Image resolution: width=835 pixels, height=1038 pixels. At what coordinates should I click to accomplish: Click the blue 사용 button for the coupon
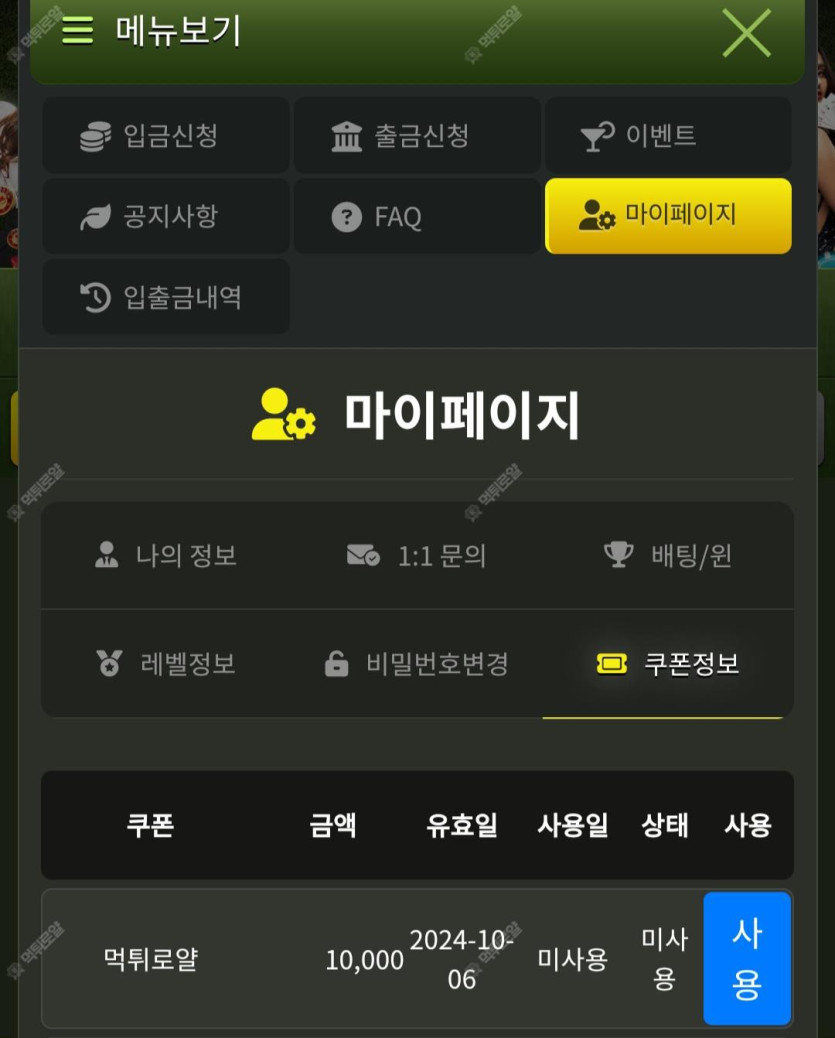point(747,959)
